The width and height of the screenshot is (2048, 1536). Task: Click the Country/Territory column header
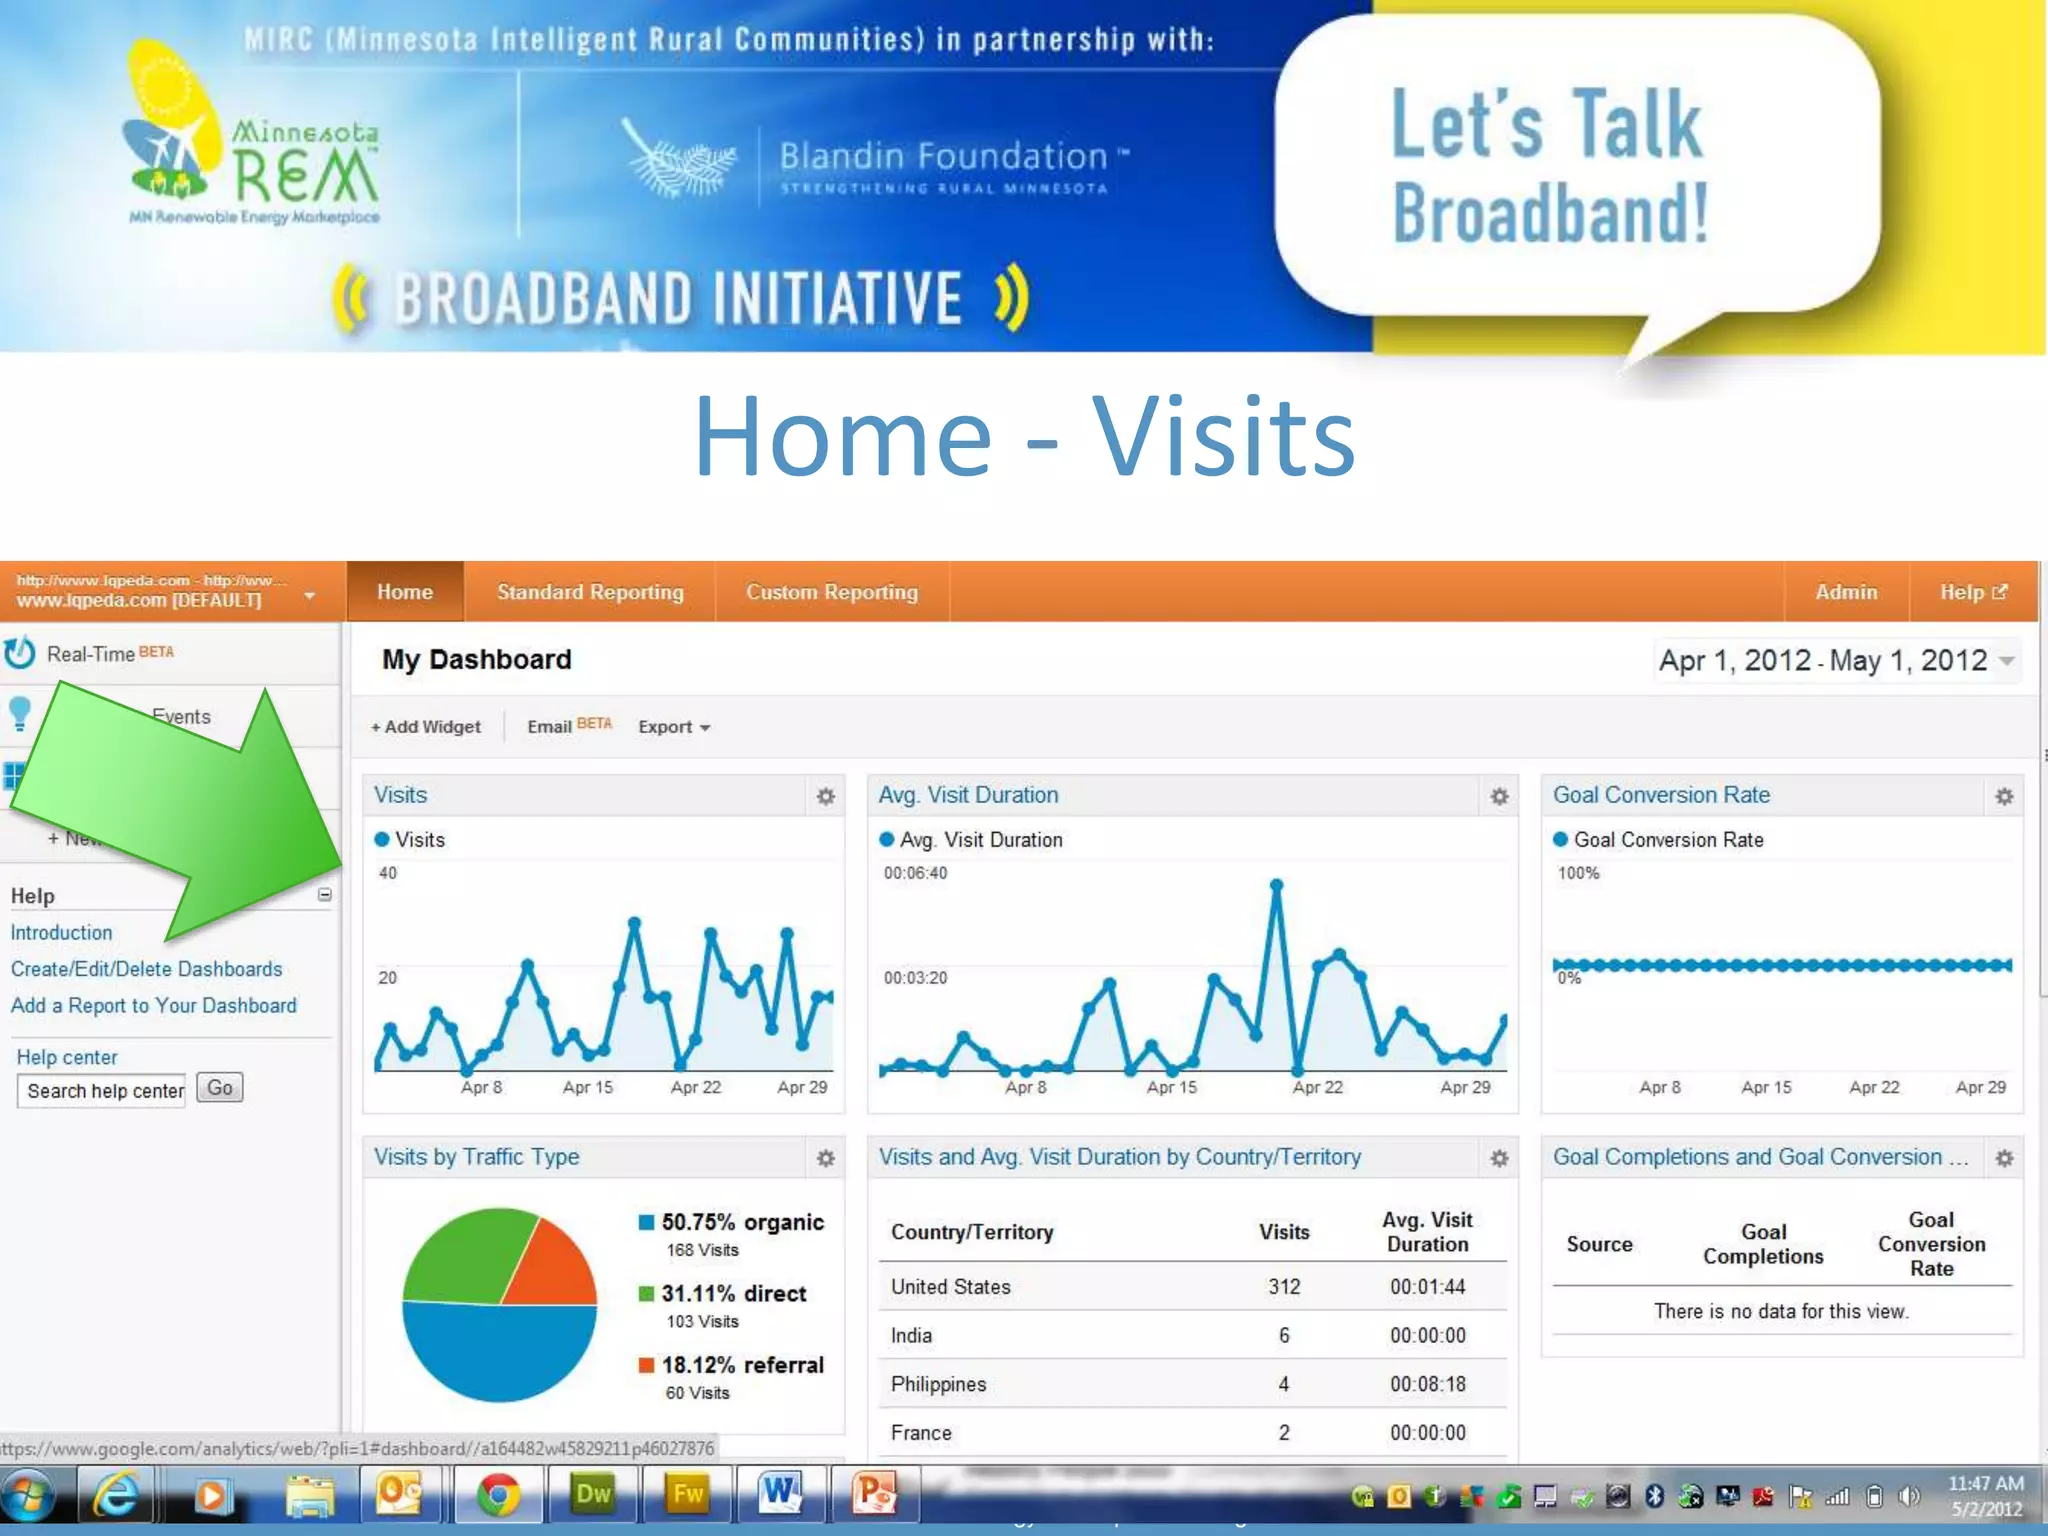point(972,1232)
